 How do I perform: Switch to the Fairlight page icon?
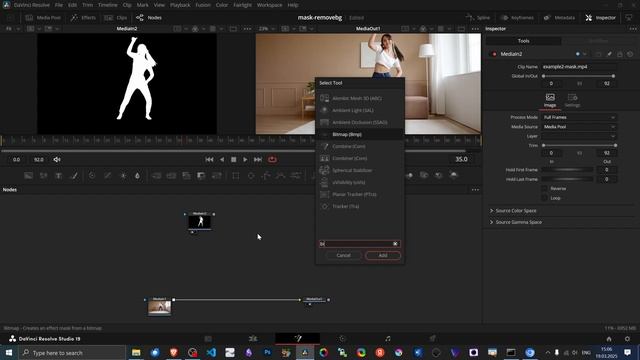point(387,338)
